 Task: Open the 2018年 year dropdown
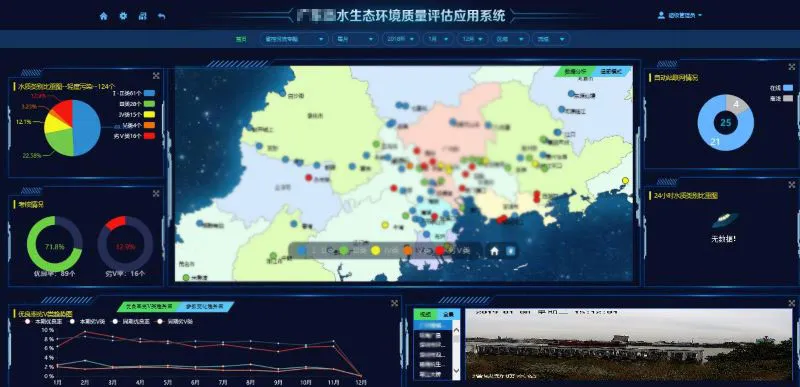(x=401, y=39)
